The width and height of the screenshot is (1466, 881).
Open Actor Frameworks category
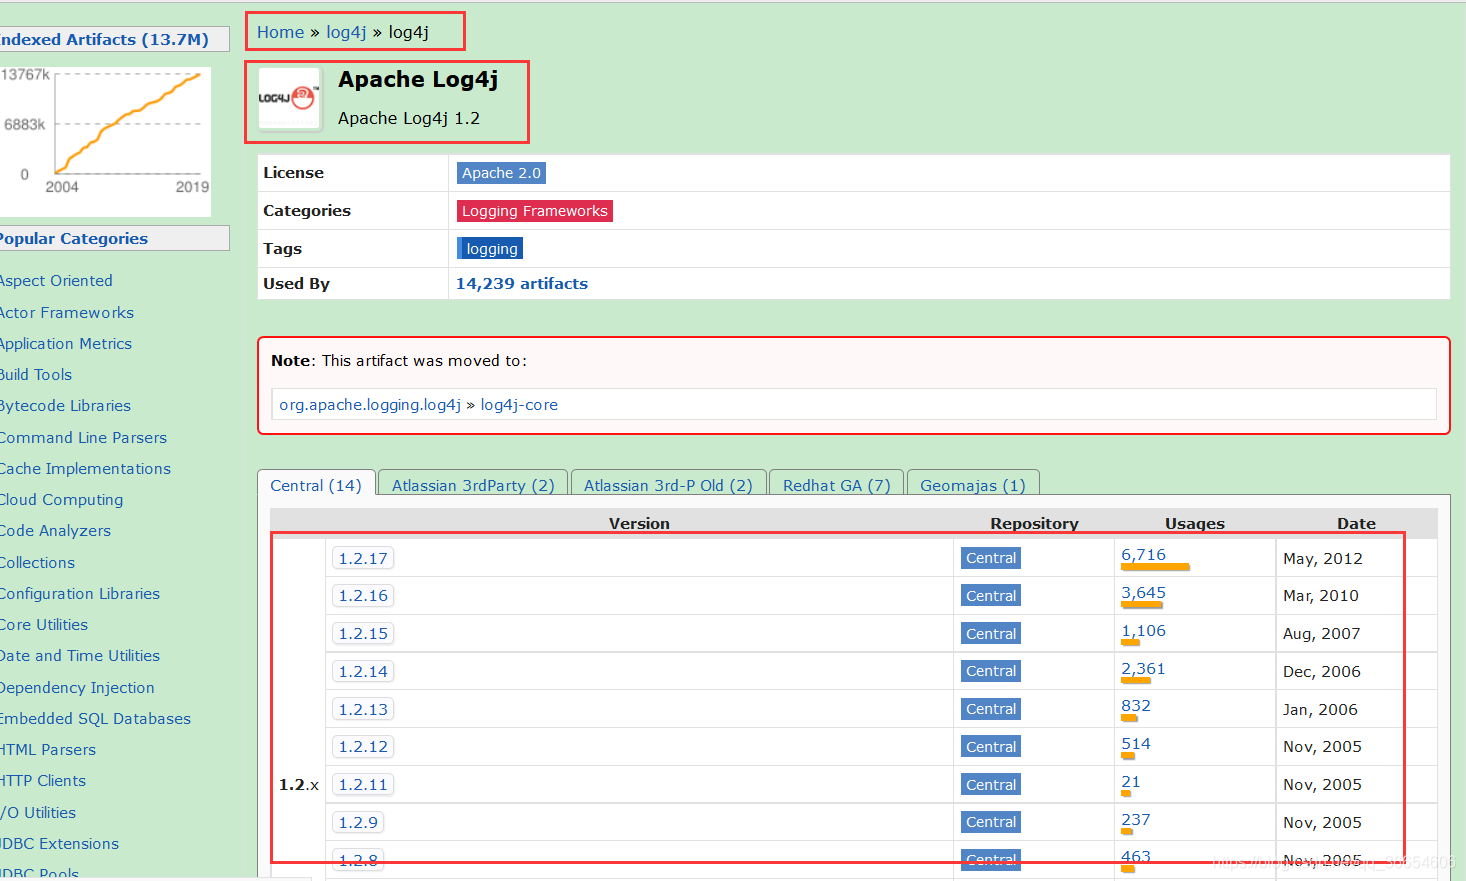(x=66, y=313)
